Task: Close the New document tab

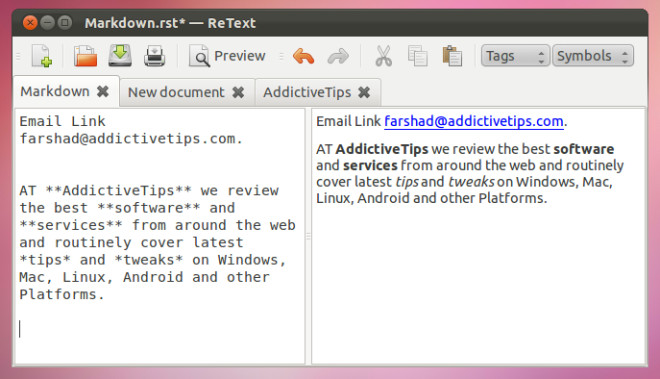Action: pos(238,92)
